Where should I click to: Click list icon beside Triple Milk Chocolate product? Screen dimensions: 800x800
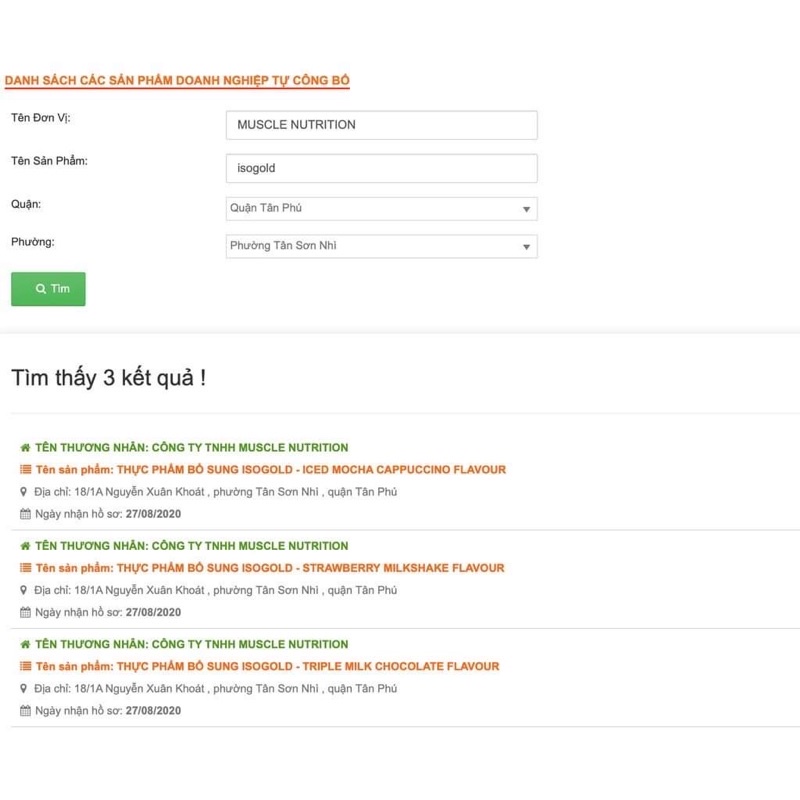click(x=25, y=666)
